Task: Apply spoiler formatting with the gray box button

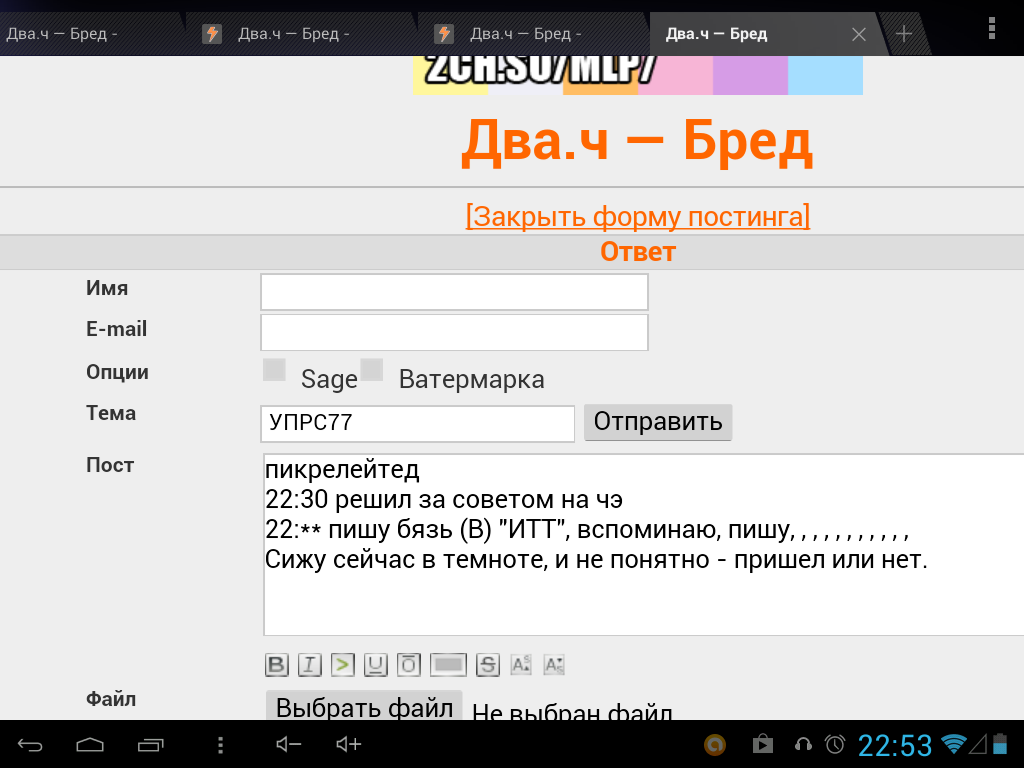Action: tap(448, 665)
